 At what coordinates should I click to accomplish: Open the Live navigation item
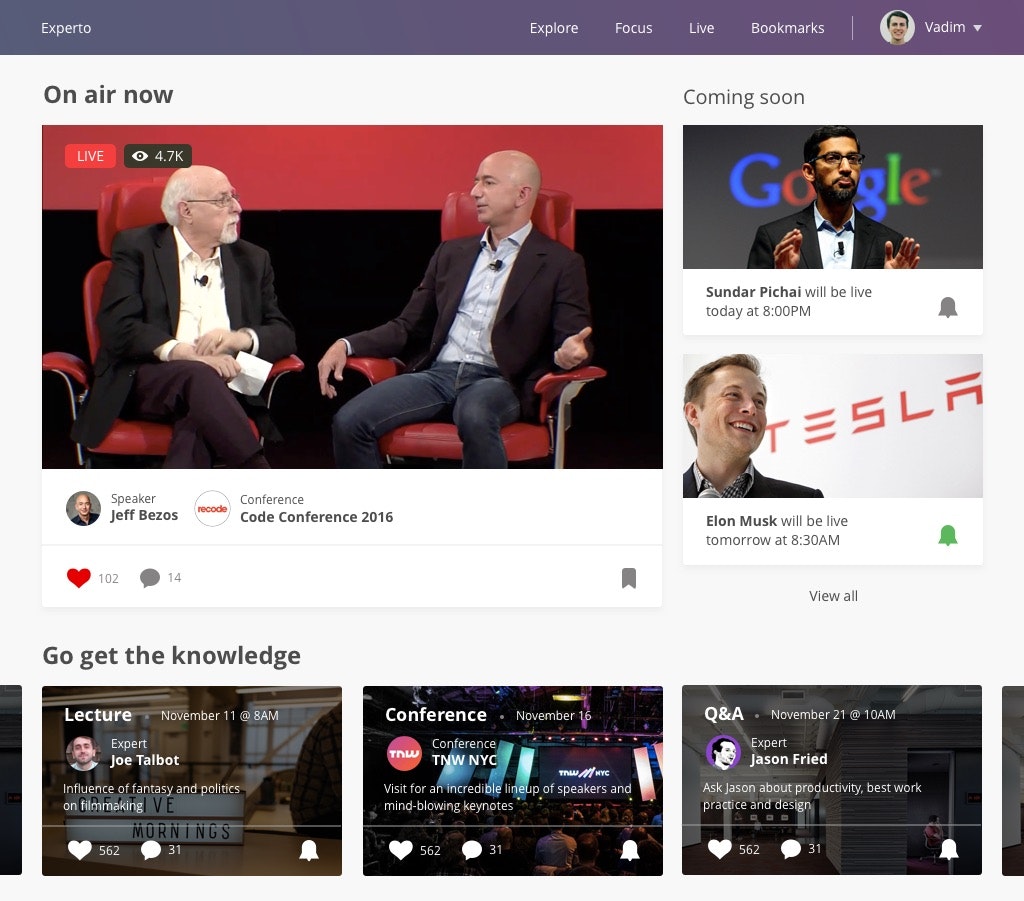click(701, 28)
